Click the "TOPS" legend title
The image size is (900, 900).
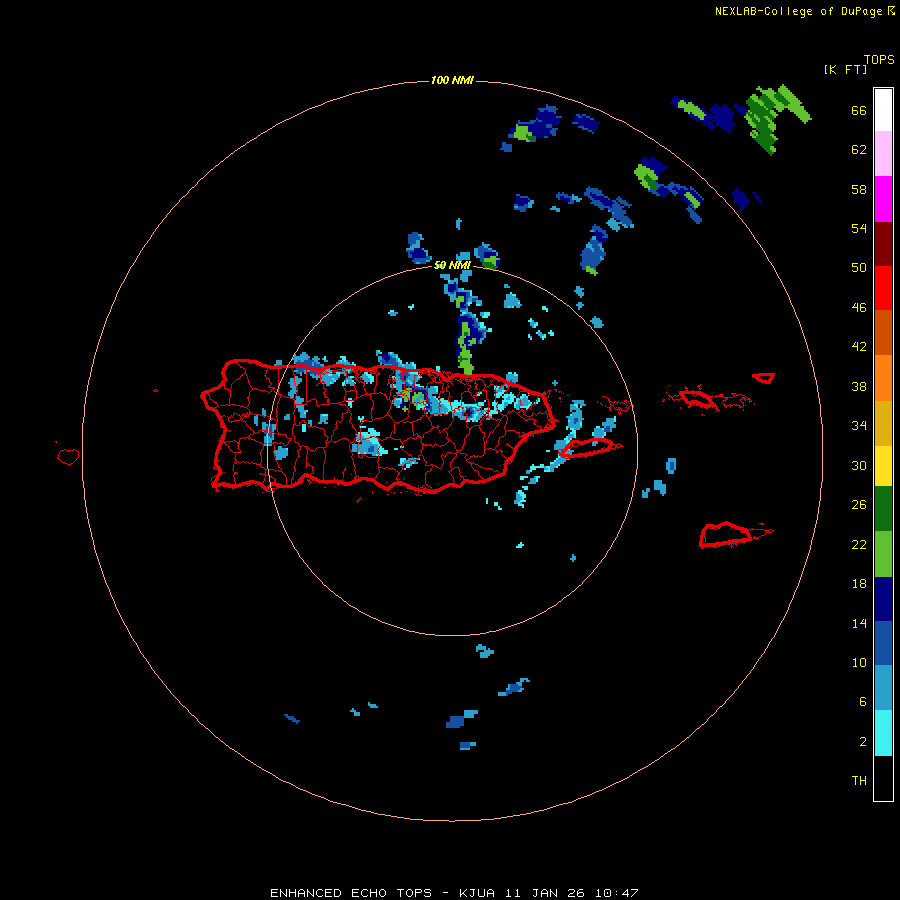click(x=879, y=59)
